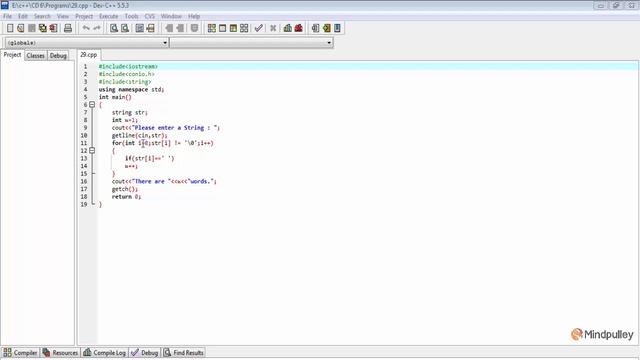Open the Tools menu
Screen dimensions: 640x360
[x=131, y=16]
